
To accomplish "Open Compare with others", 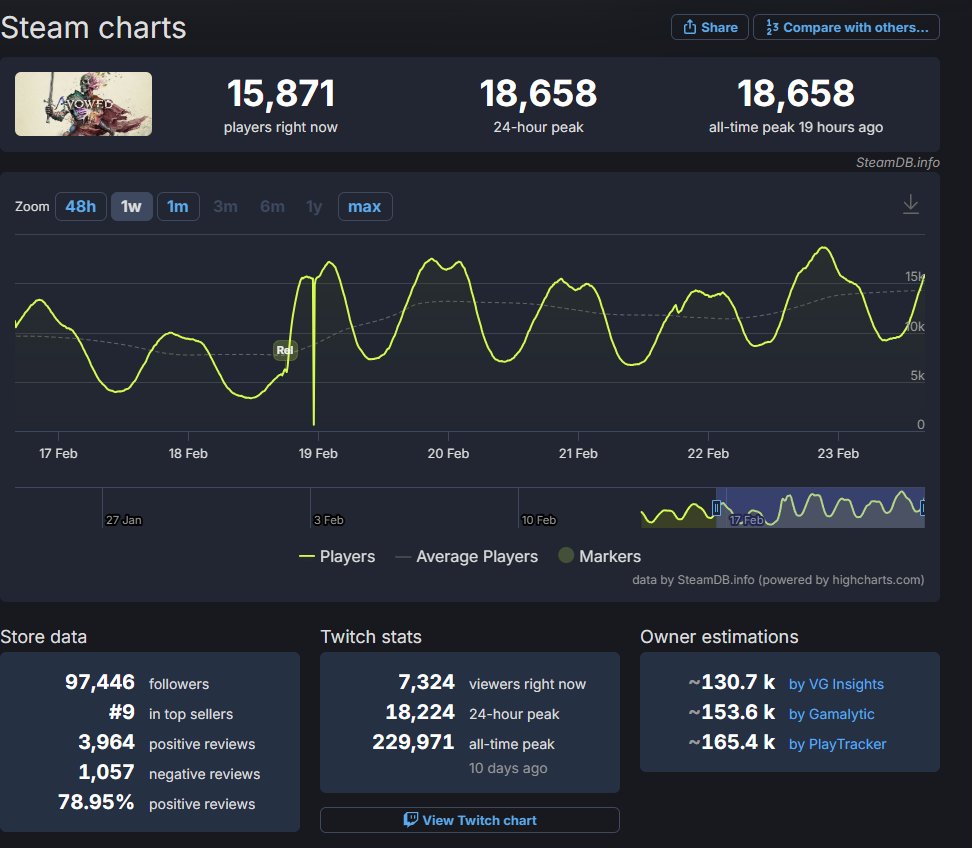I will point(846,27).
